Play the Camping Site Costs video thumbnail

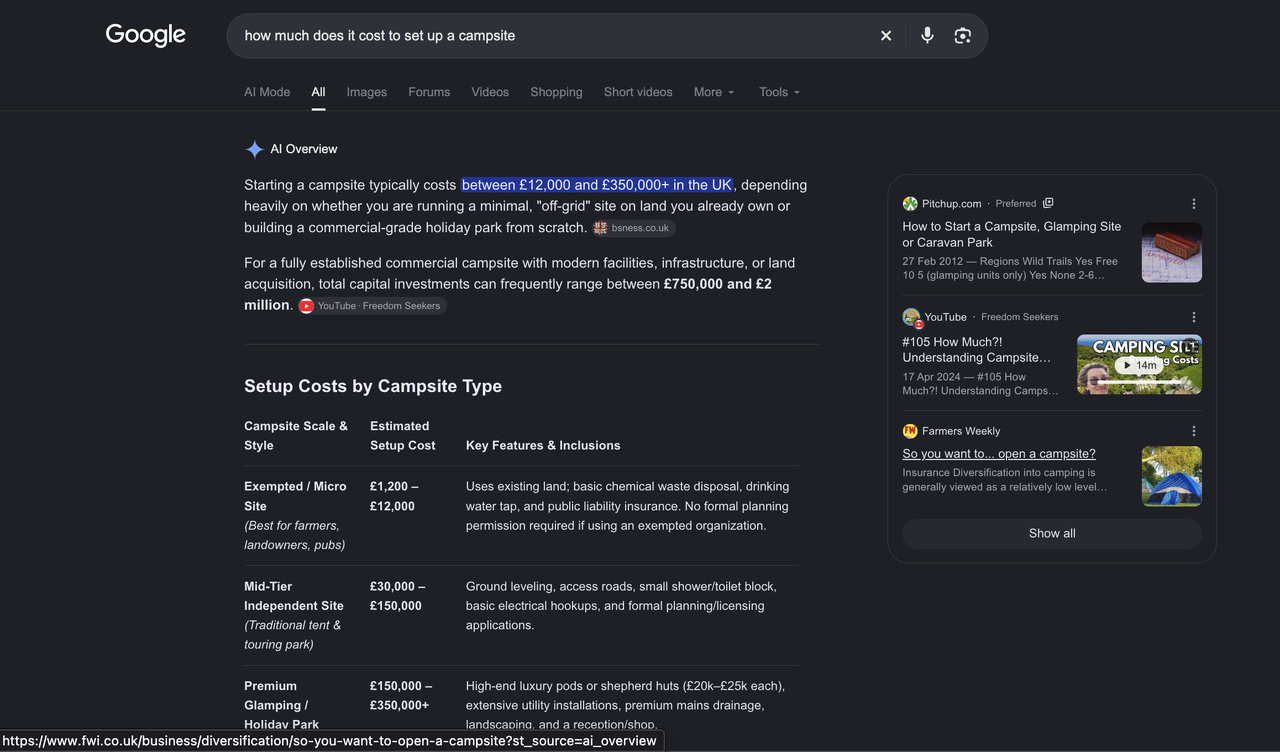click(1139, 364)
